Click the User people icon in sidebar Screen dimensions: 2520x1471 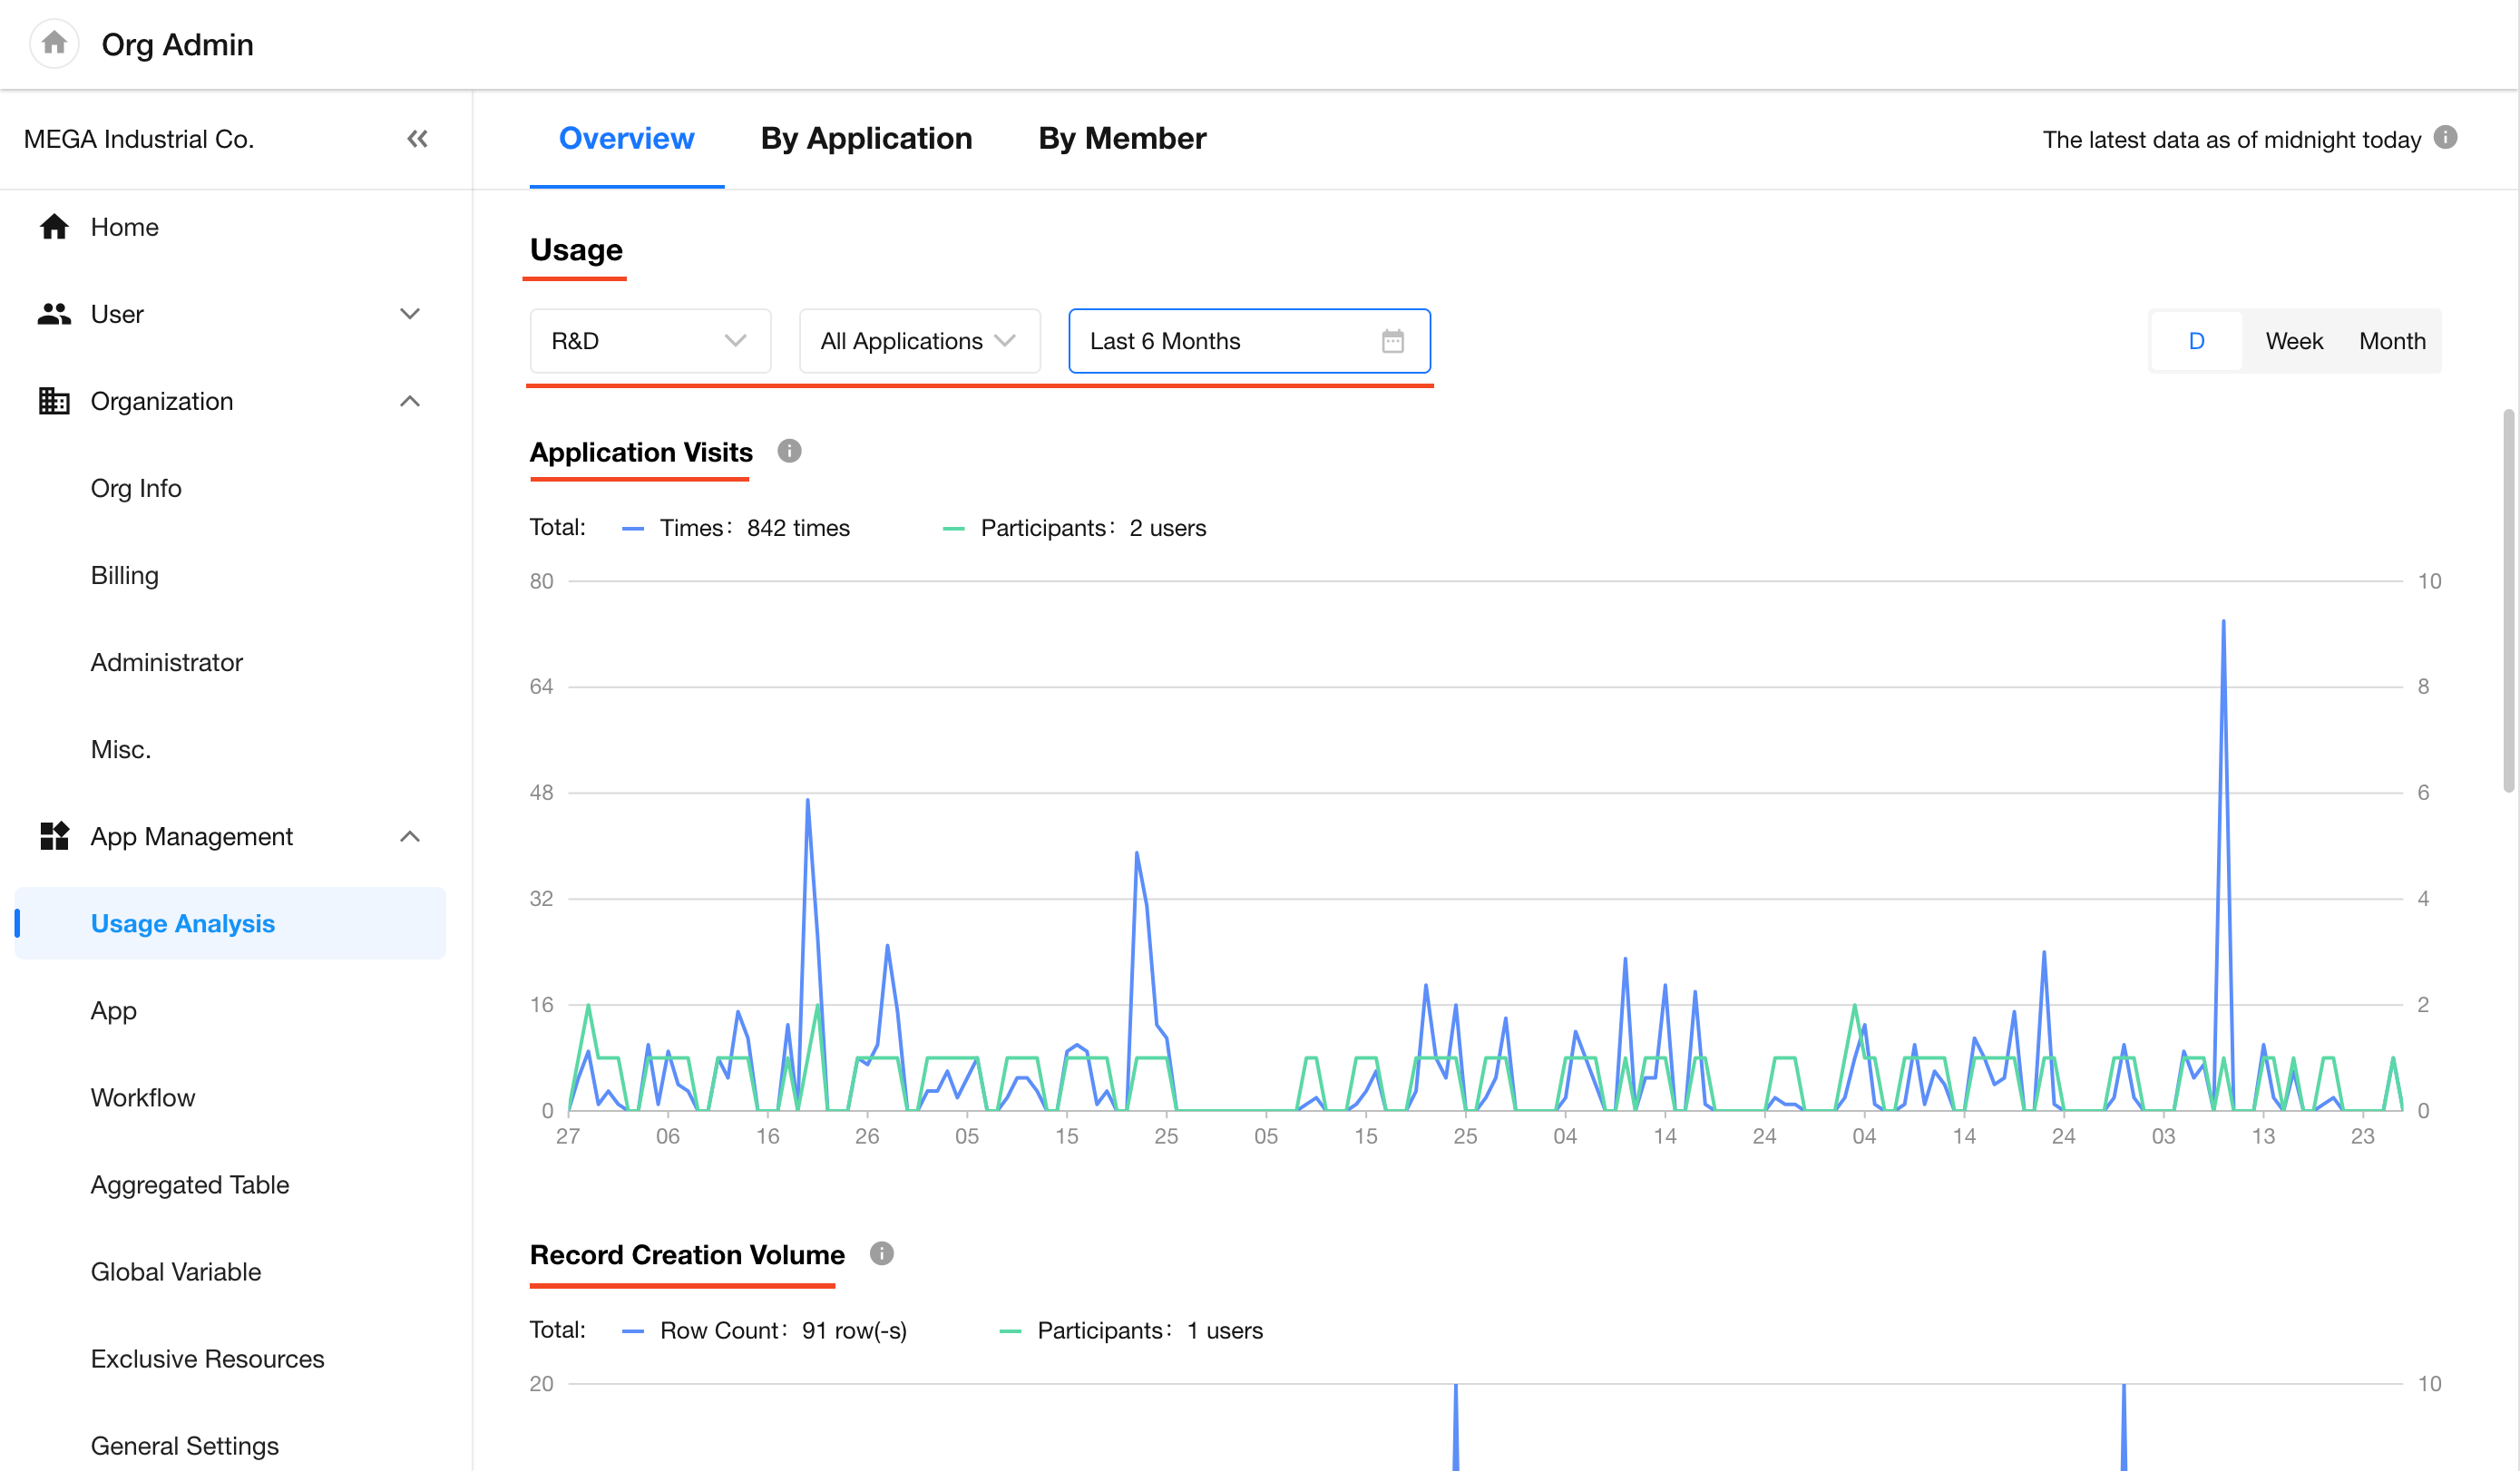click(x=54, y=314)
